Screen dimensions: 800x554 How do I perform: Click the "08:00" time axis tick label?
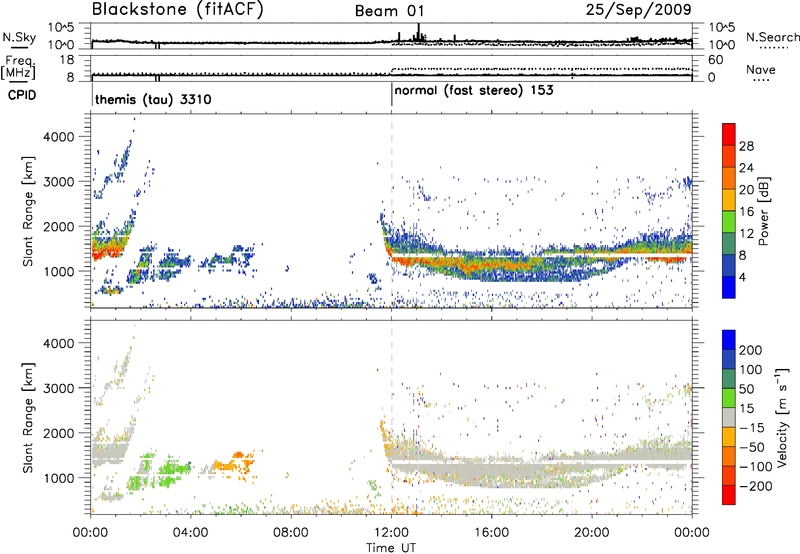point(291,533)
